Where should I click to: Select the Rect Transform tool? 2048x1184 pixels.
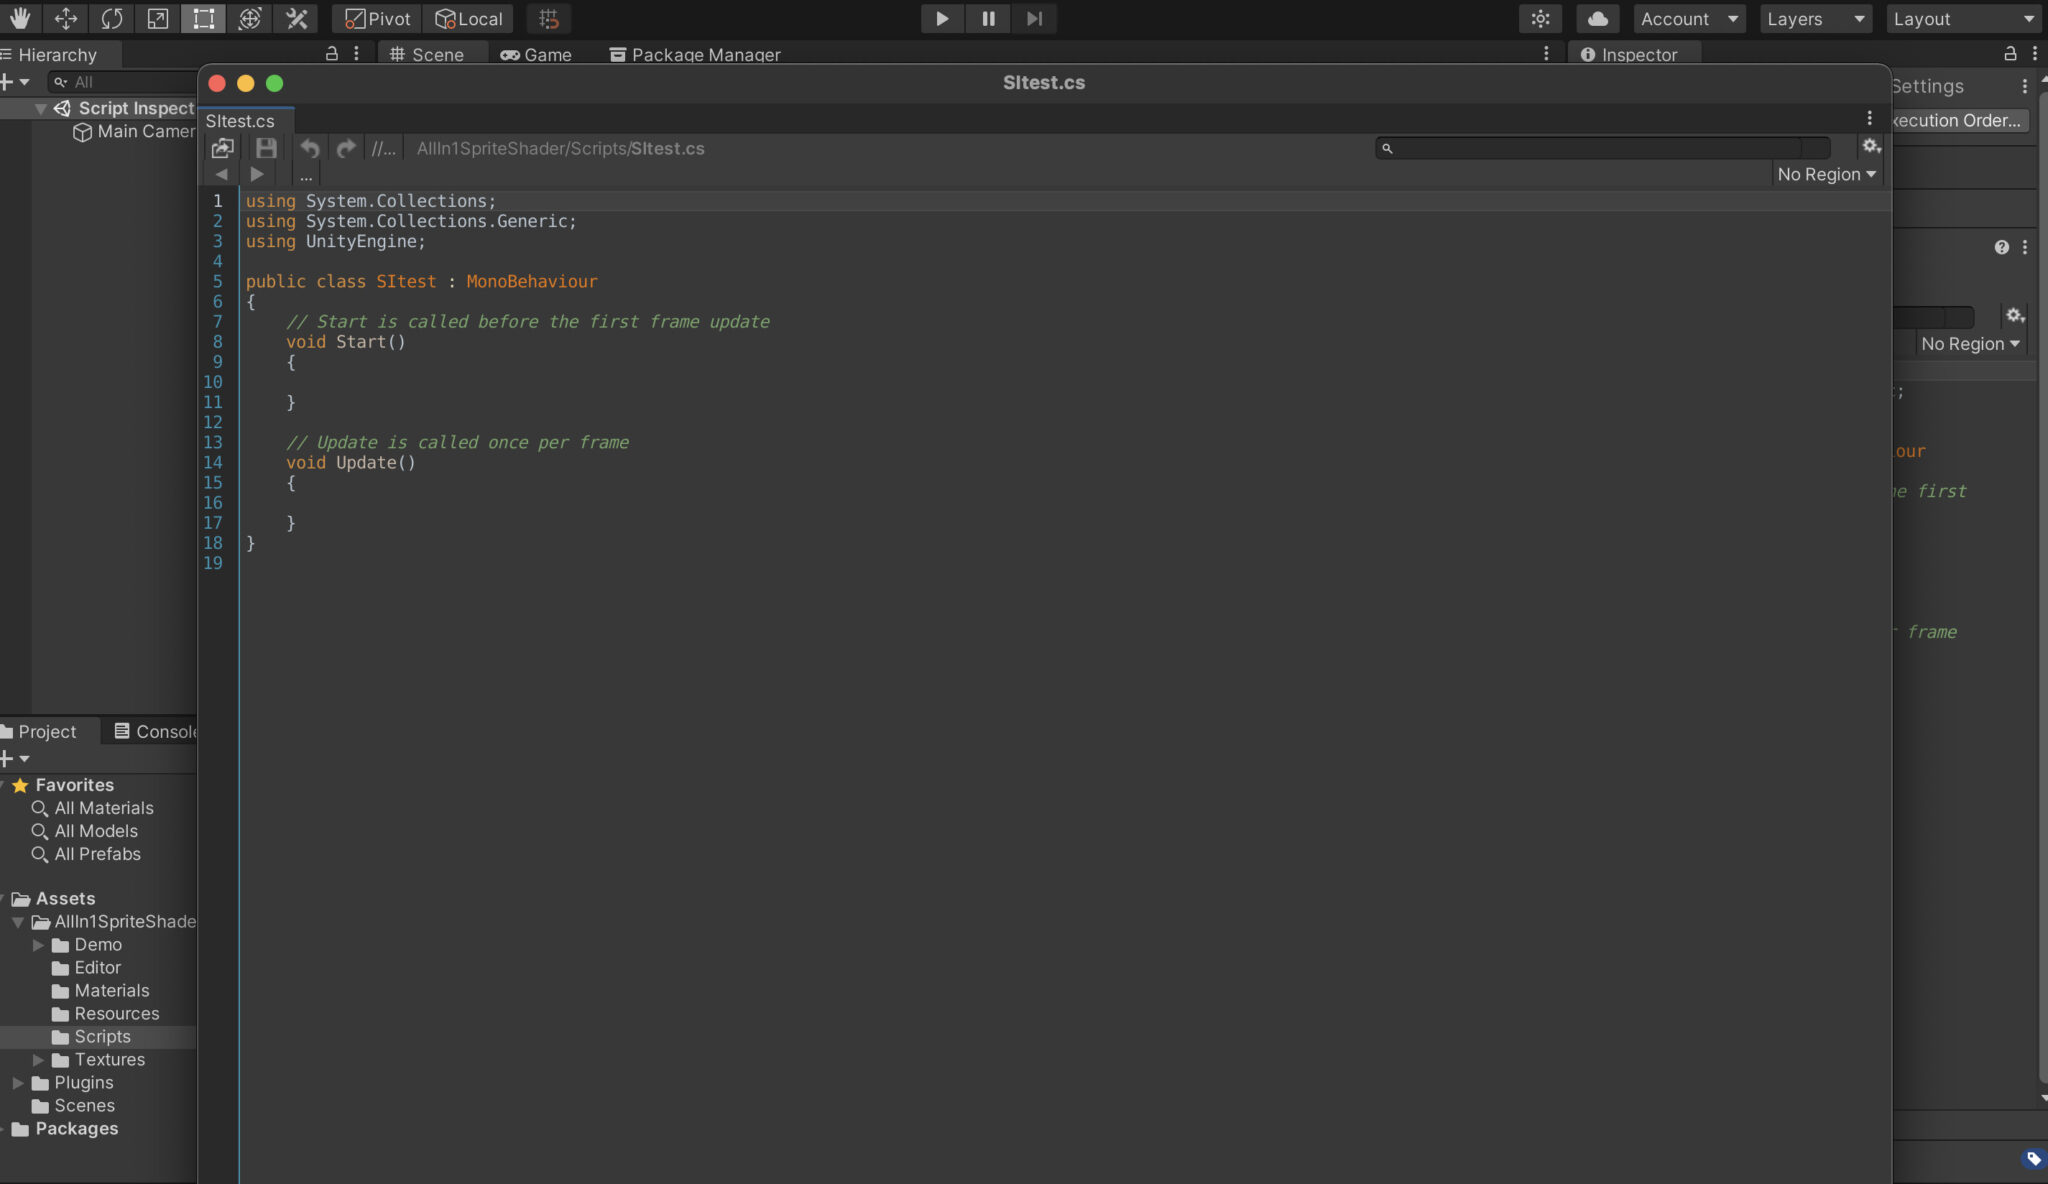(204, 18)
